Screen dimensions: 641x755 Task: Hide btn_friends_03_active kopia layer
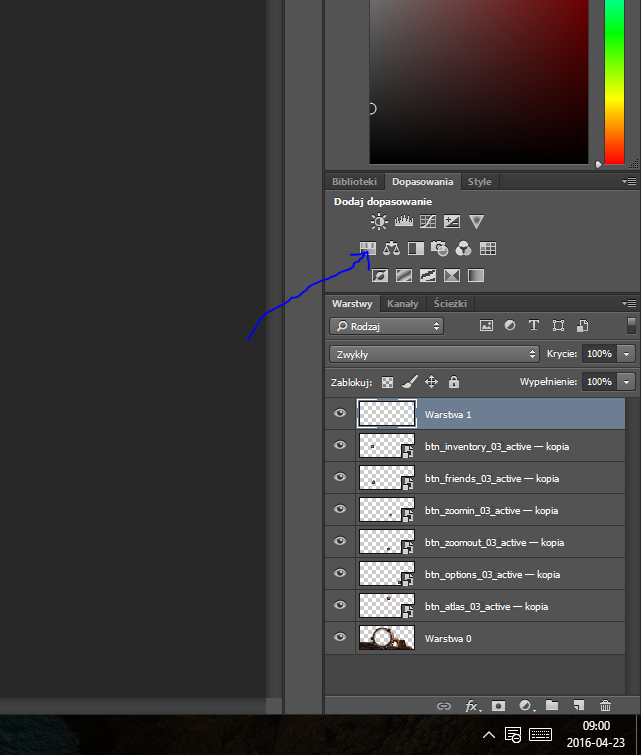(x=340, y=477)
